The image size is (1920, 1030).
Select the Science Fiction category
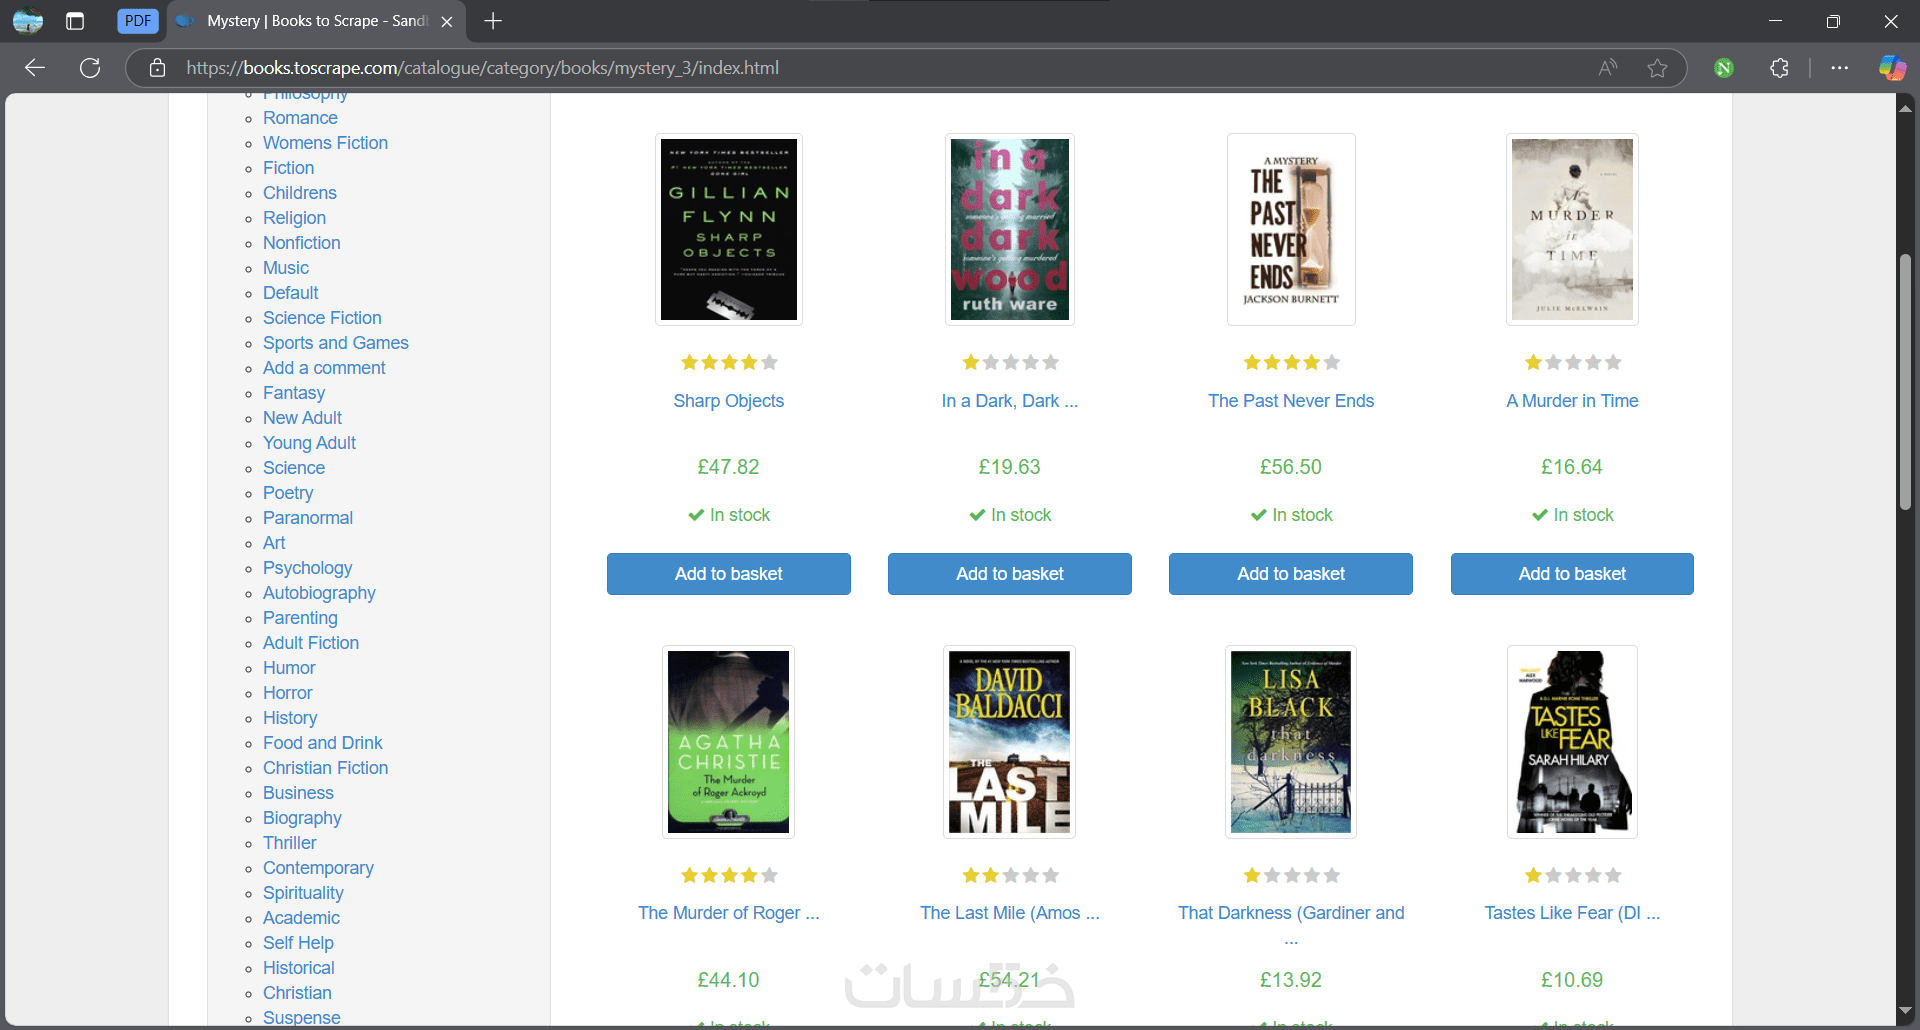tap(322, 318)
